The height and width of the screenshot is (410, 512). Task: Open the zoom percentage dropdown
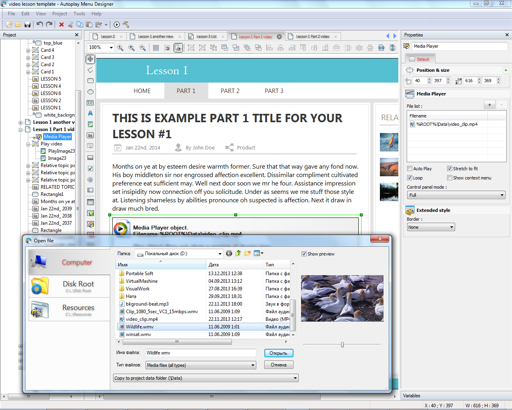point(111,48)
